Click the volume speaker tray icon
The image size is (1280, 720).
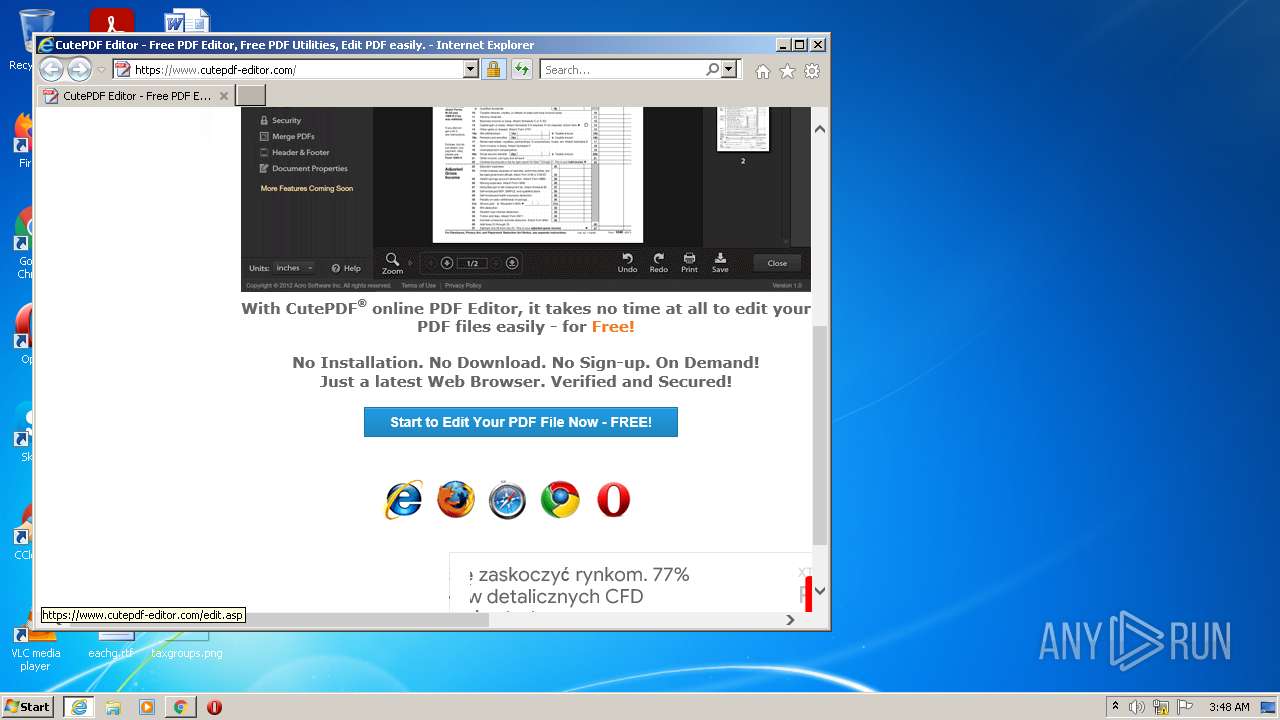point(1137,707)
